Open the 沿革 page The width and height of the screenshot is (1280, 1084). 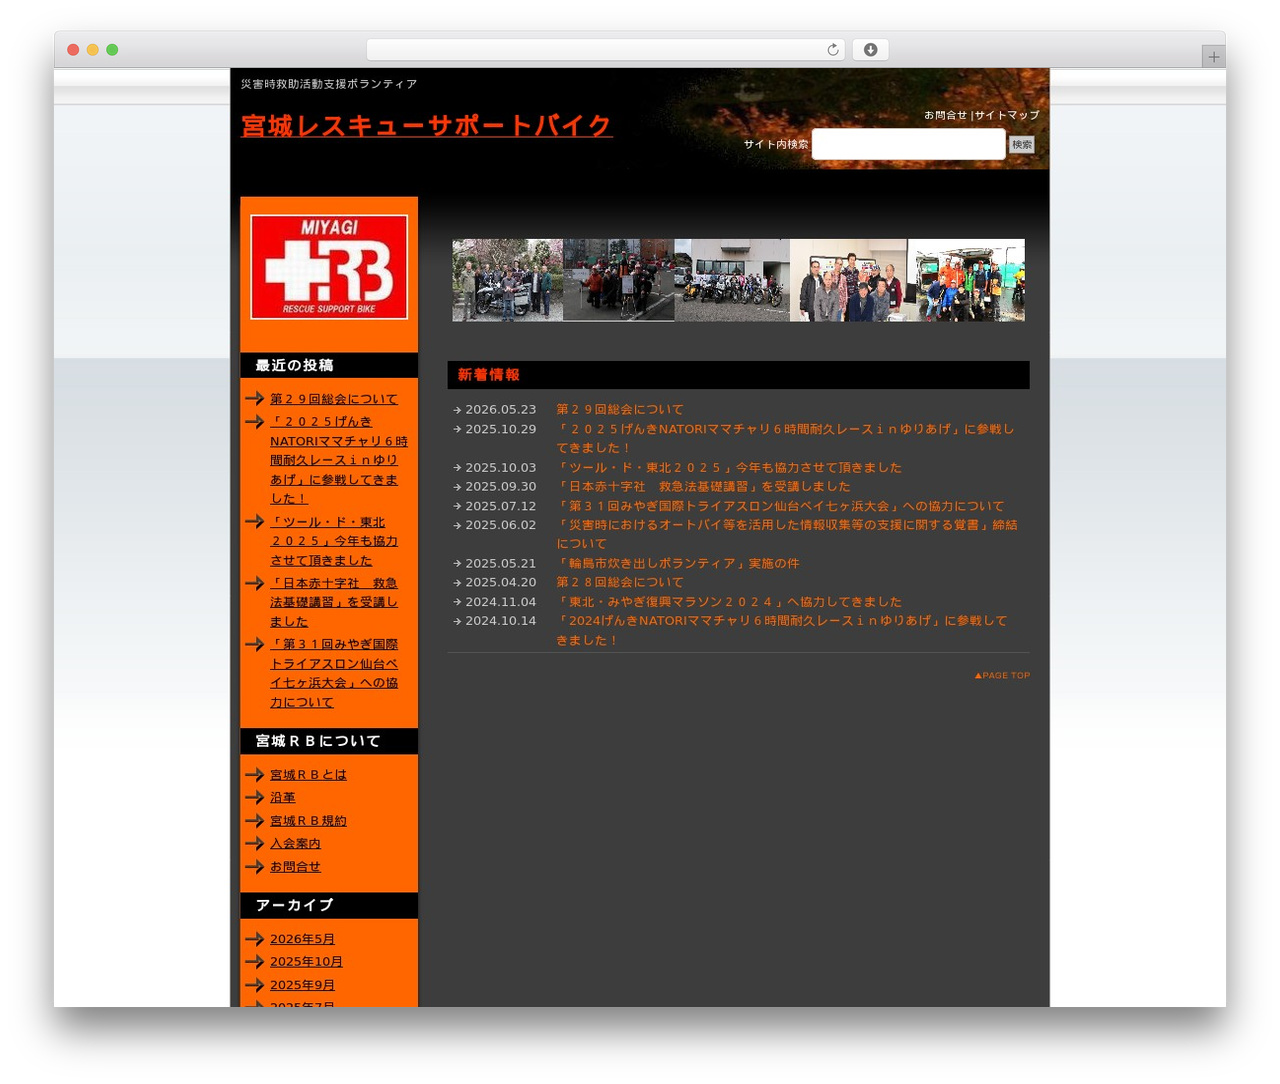(283, 798)
